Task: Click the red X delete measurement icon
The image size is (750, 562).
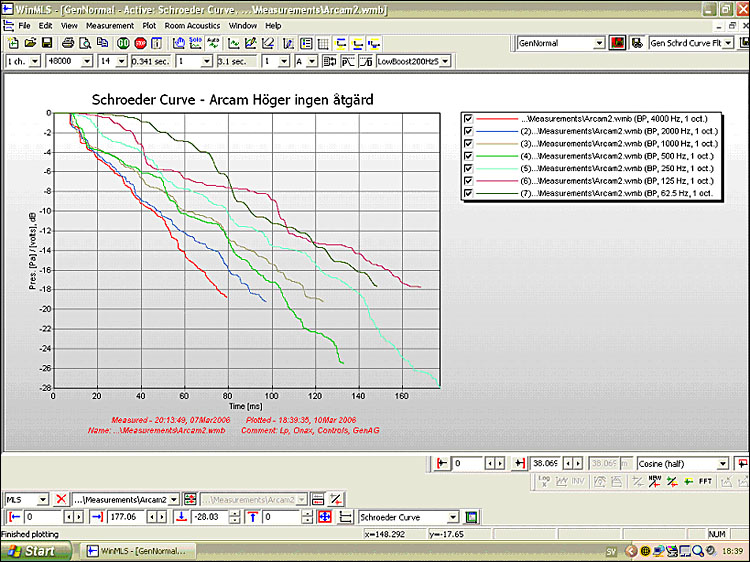Action: 61,498
